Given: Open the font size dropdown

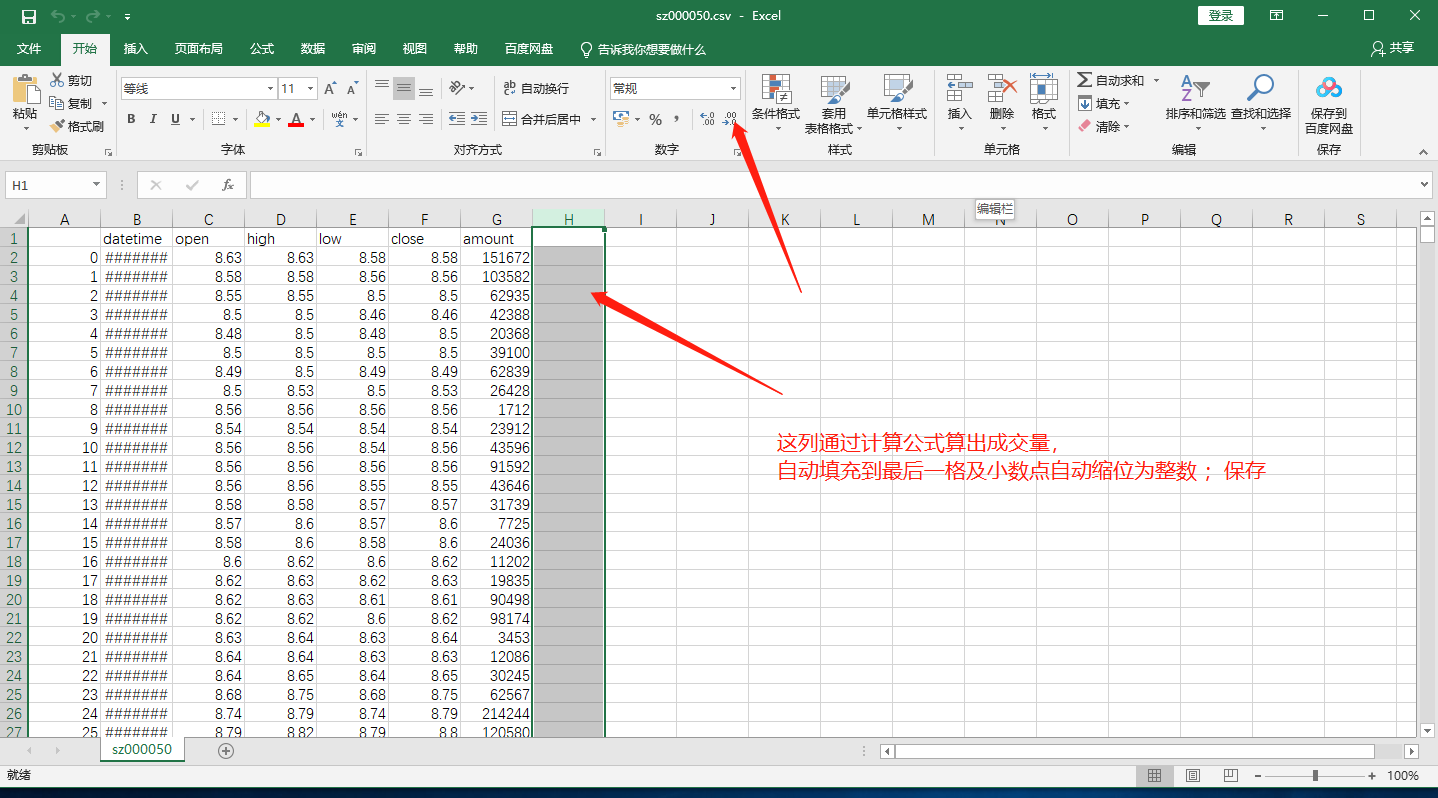Looking at the screenshot, I should 310,89.
